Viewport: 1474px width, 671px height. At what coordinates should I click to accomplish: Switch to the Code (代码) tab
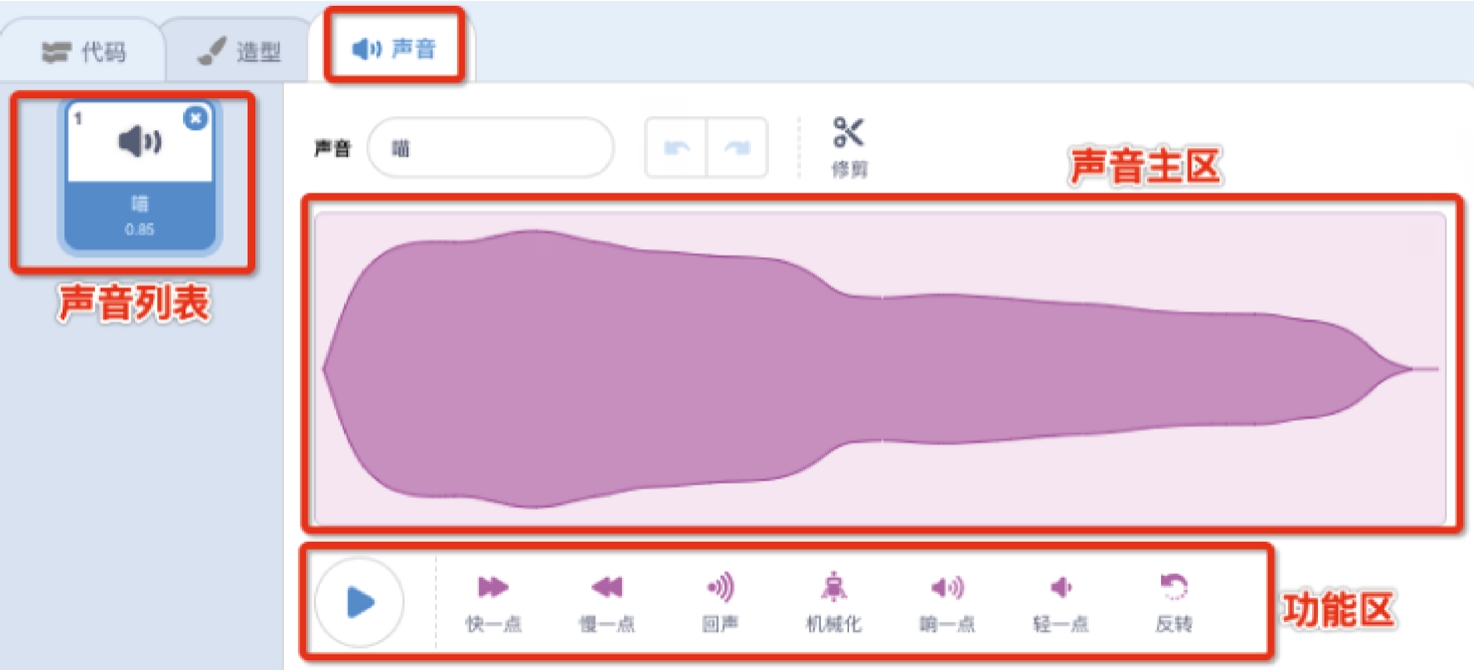click(x=84, y=52)
